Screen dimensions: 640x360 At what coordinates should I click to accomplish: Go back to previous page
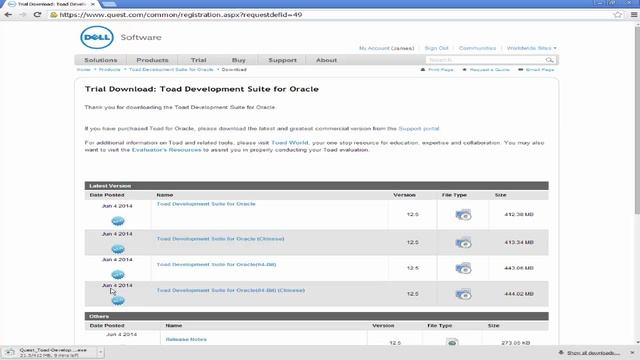(8, 15)
